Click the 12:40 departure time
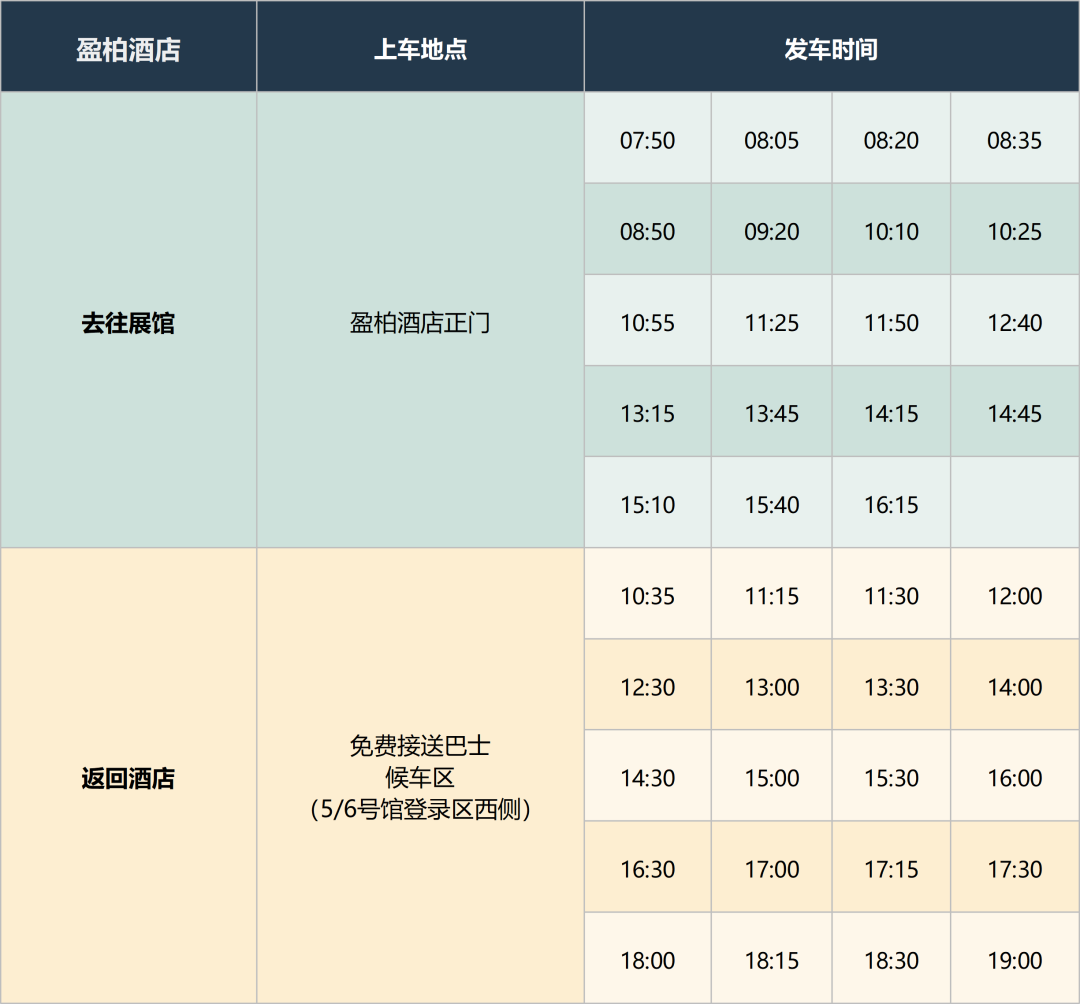 [1015, 320]
